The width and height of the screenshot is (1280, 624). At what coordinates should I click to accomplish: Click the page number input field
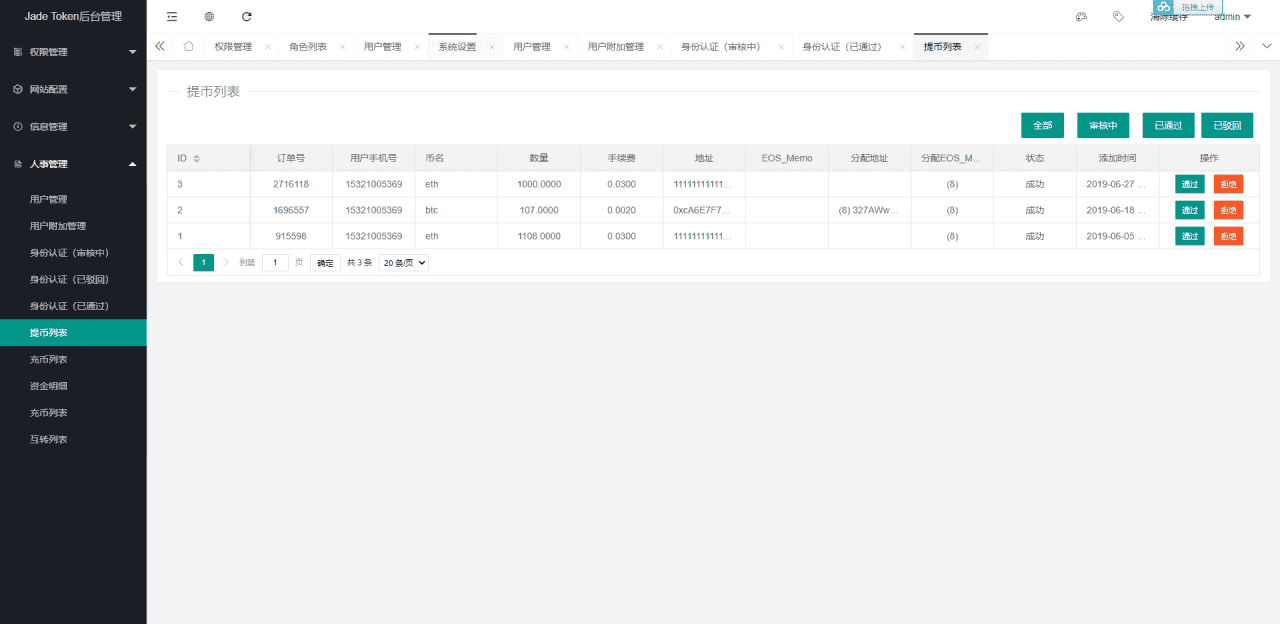(x=275, y=262)
